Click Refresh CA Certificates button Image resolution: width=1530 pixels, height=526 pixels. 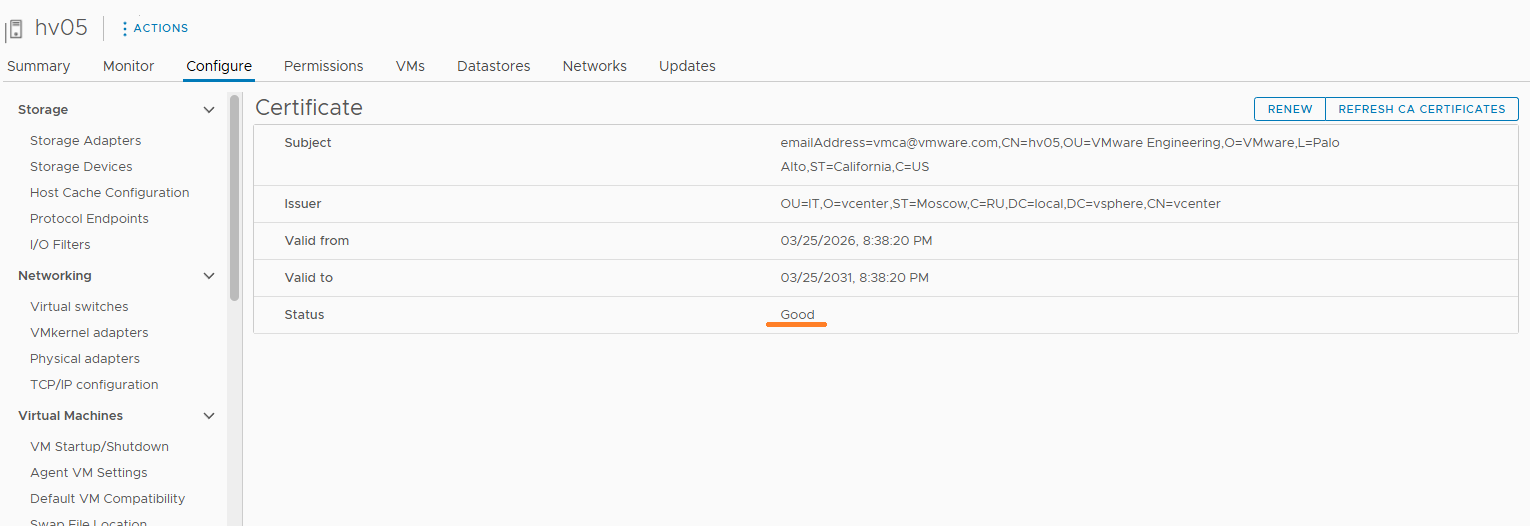(1421, 109)
